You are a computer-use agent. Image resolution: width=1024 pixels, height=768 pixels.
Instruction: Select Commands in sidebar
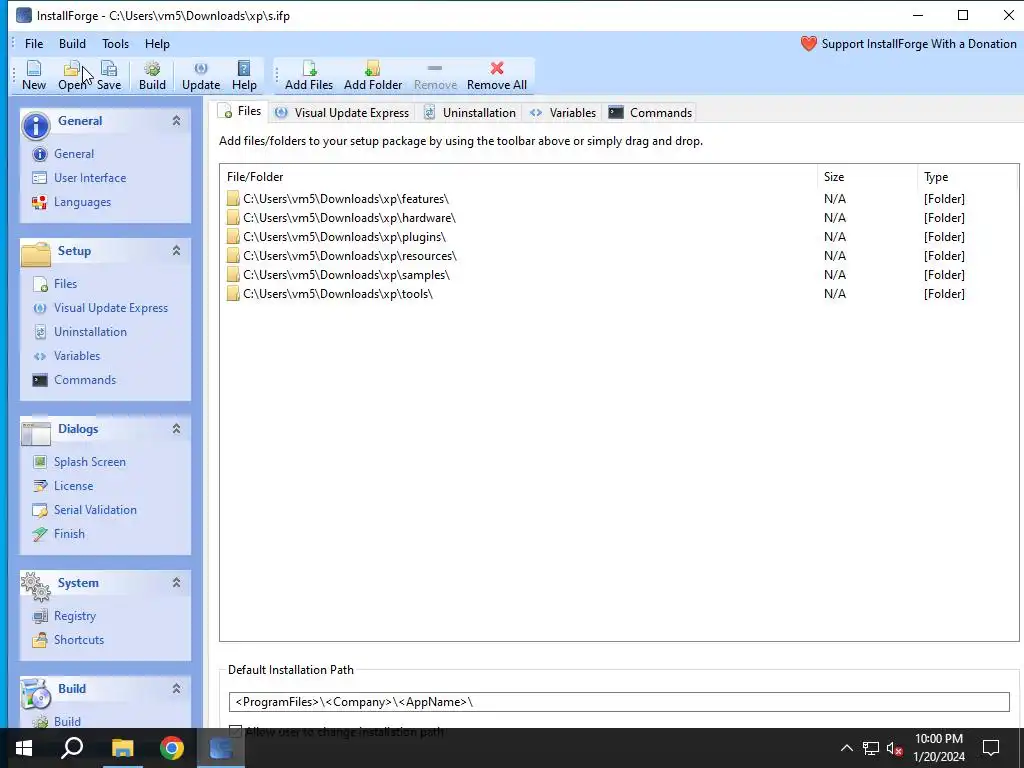tap(85, 381)
